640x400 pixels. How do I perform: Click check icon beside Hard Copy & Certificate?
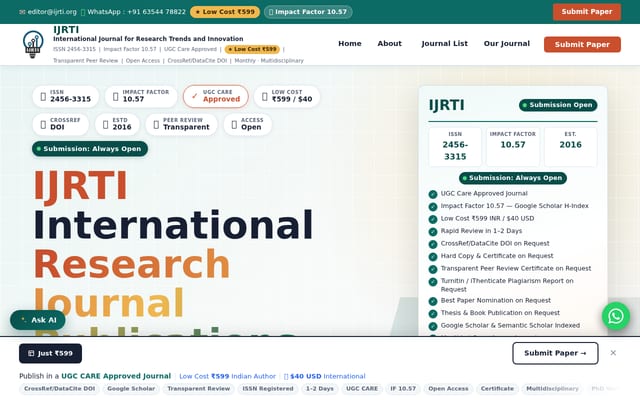(433, 257)
